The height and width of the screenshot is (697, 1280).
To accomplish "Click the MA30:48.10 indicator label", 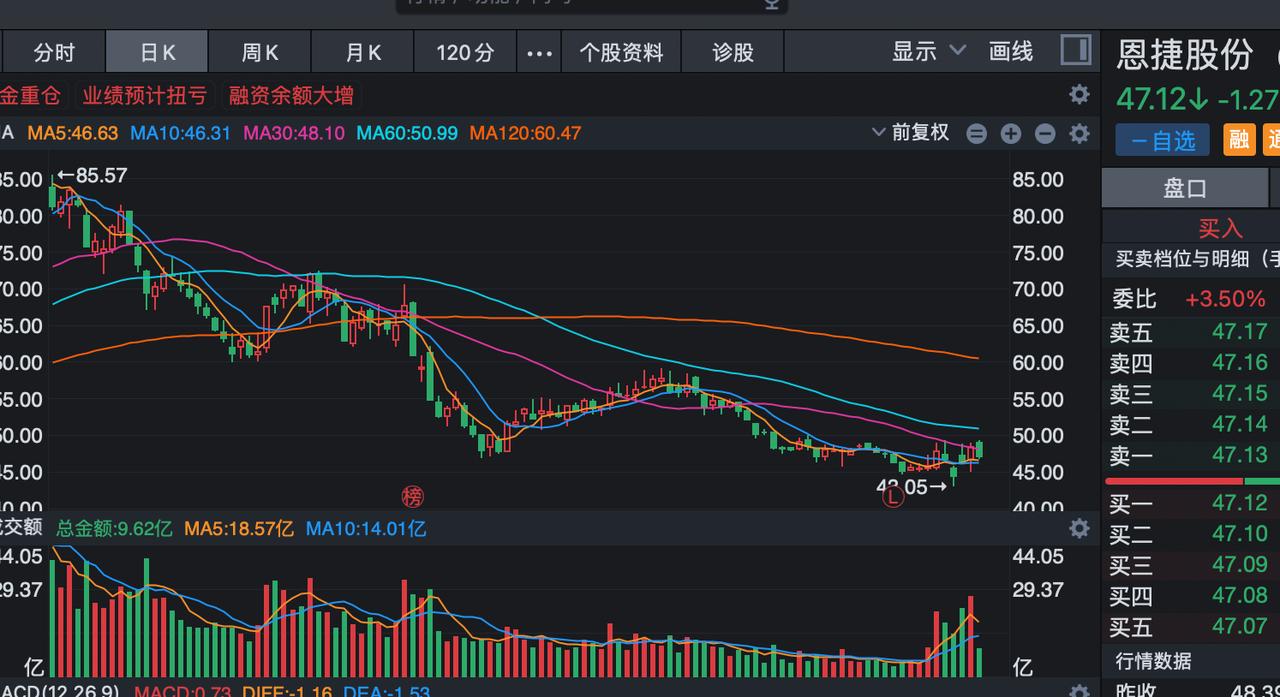I will pos(294,133).
